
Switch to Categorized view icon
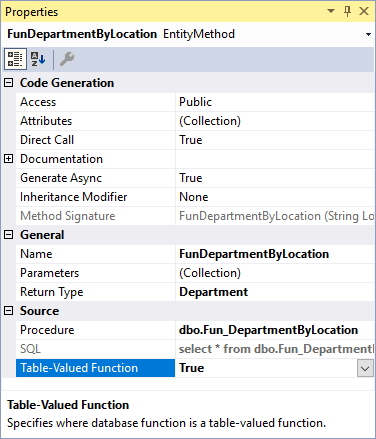15,59
